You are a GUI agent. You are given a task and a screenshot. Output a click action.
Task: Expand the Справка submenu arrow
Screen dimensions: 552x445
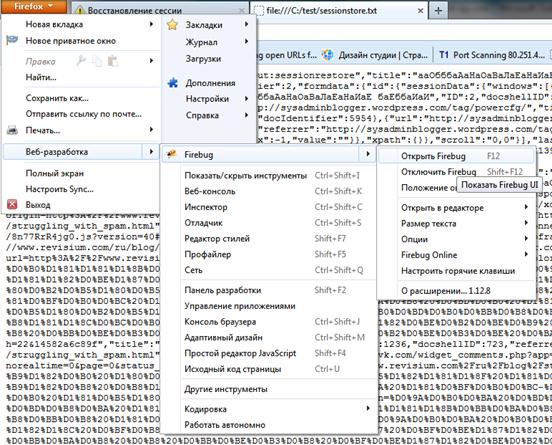click(x=246, y=115)
